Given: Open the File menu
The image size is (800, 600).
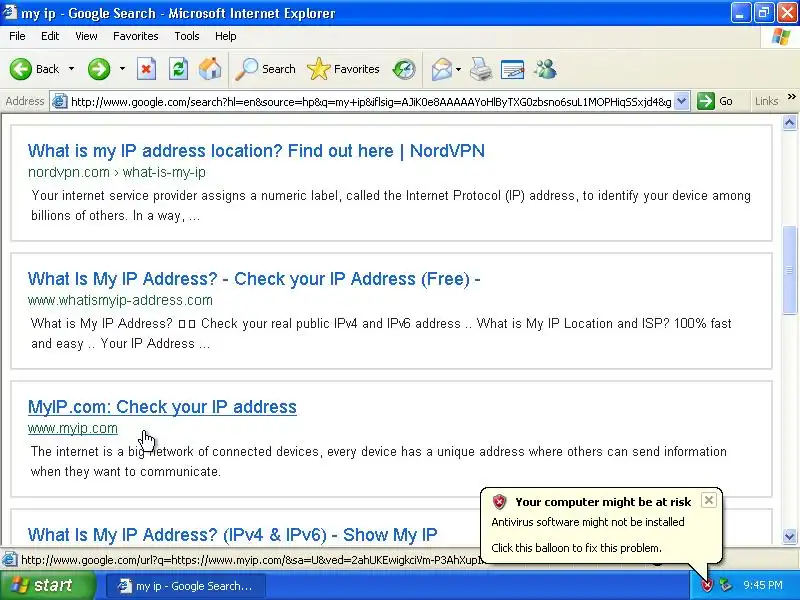Looking at the screenshot, I should pyautogui.click(x=17, y=36).
